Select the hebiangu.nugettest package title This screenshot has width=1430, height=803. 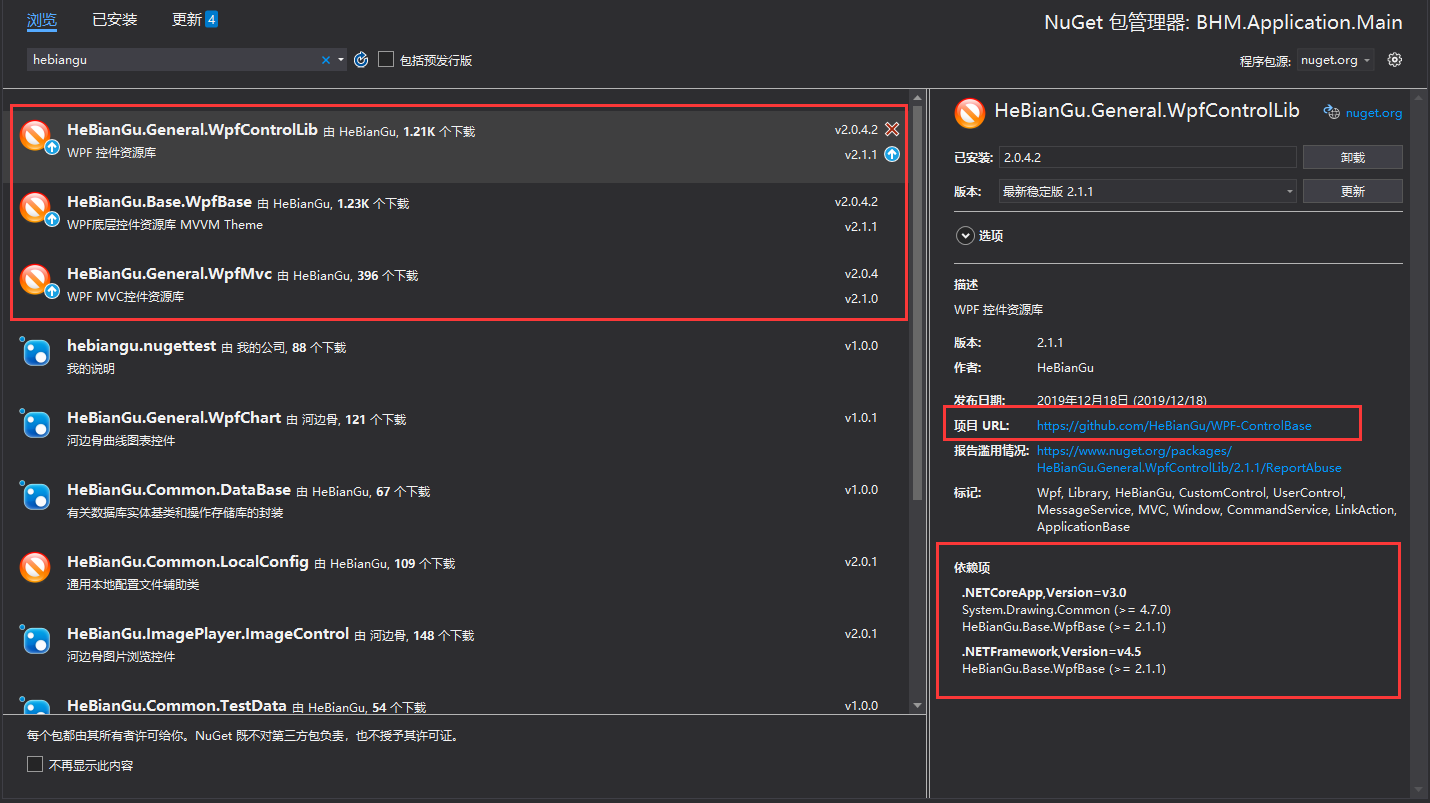pyautogui.click(x=141, y=346)
